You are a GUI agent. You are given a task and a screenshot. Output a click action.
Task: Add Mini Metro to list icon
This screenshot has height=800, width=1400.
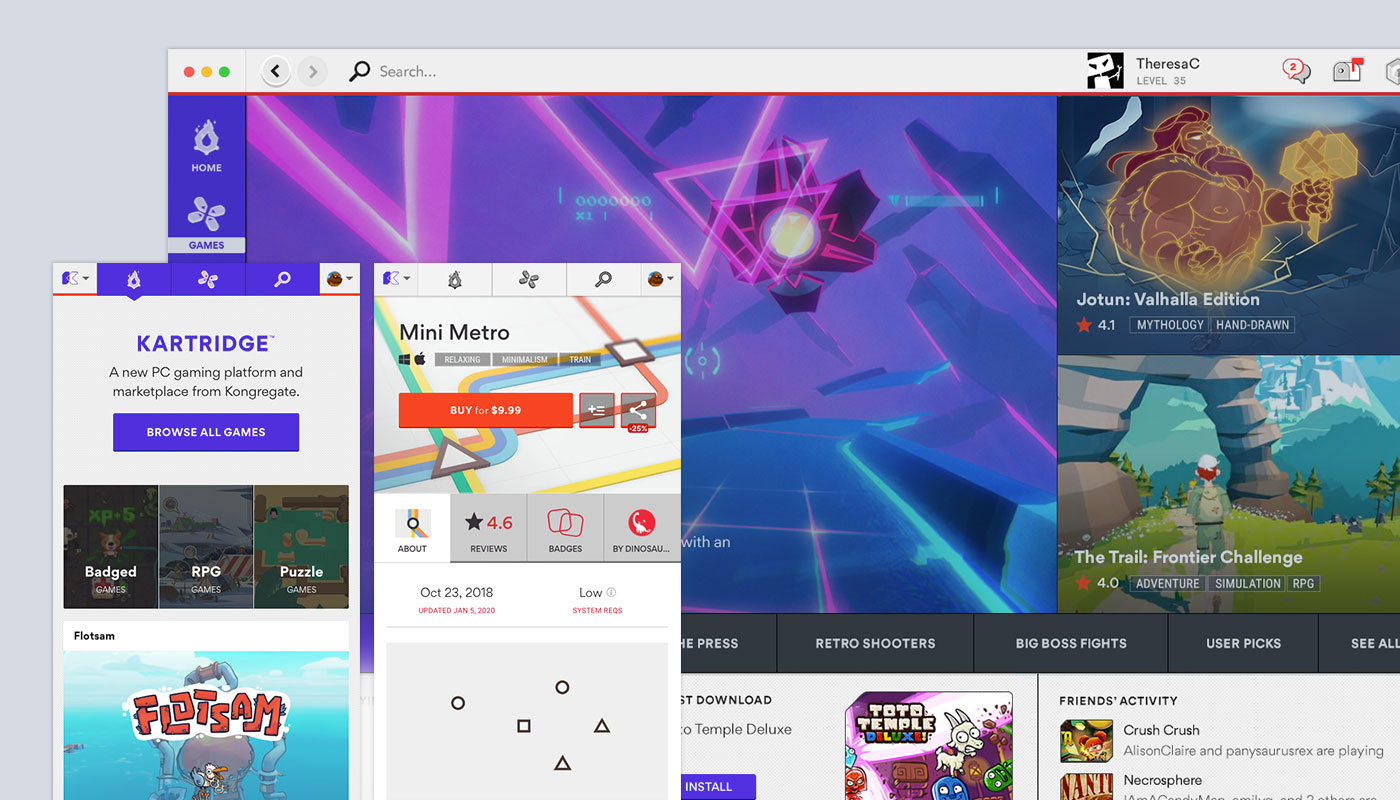pyautogui.click(x=597, y=410)
